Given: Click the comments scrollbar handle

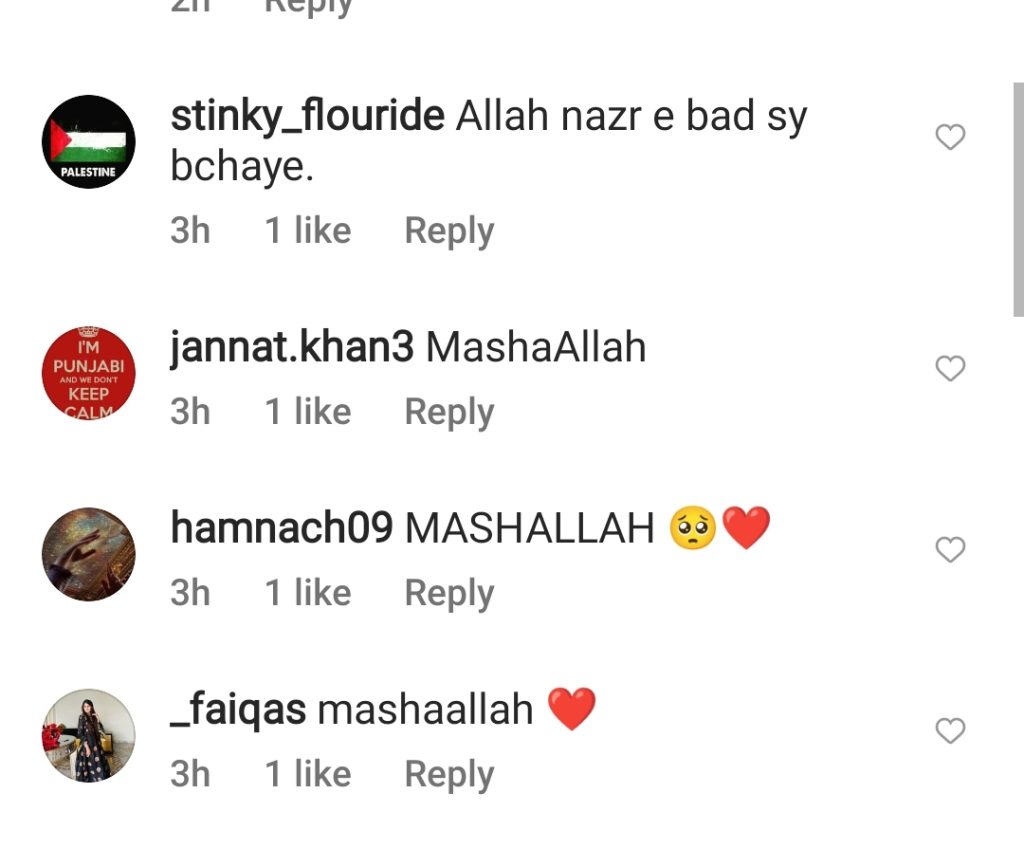Looking at the screenshot, I should (x=1018, y=199).
